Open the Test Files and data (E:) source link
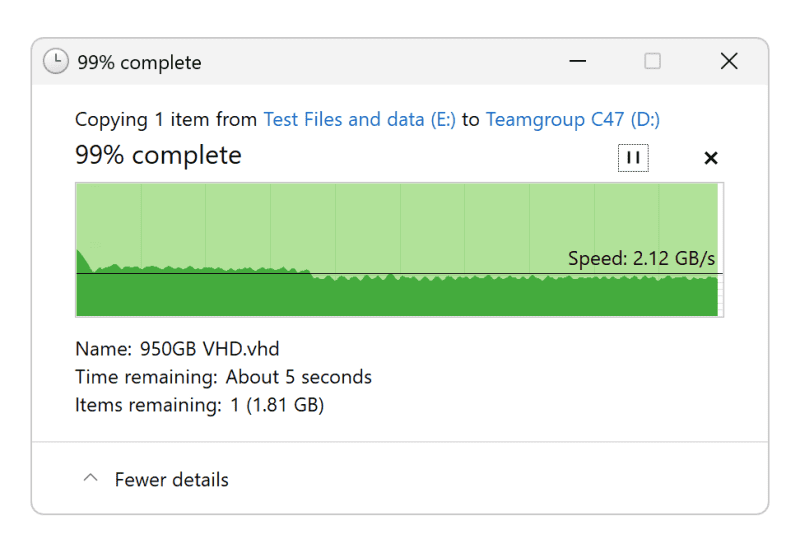800x553 pixels. coord(359,120)
